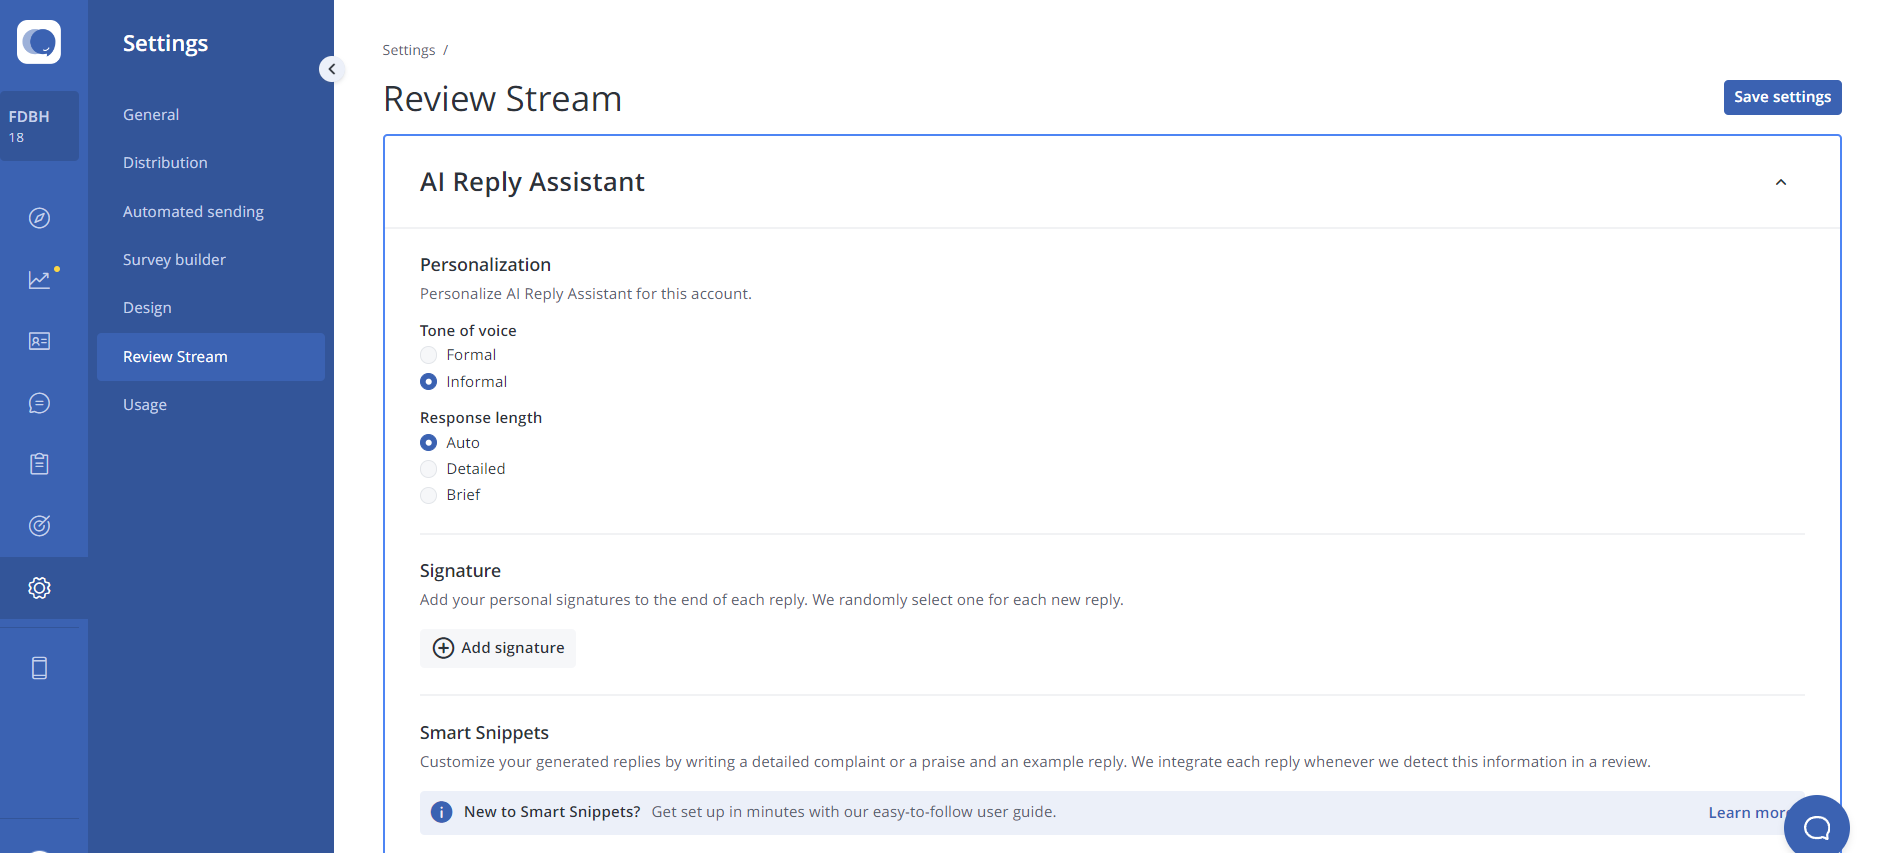Open the target goal icon in sidebar

pyautogui.click(x=39, y=526)
